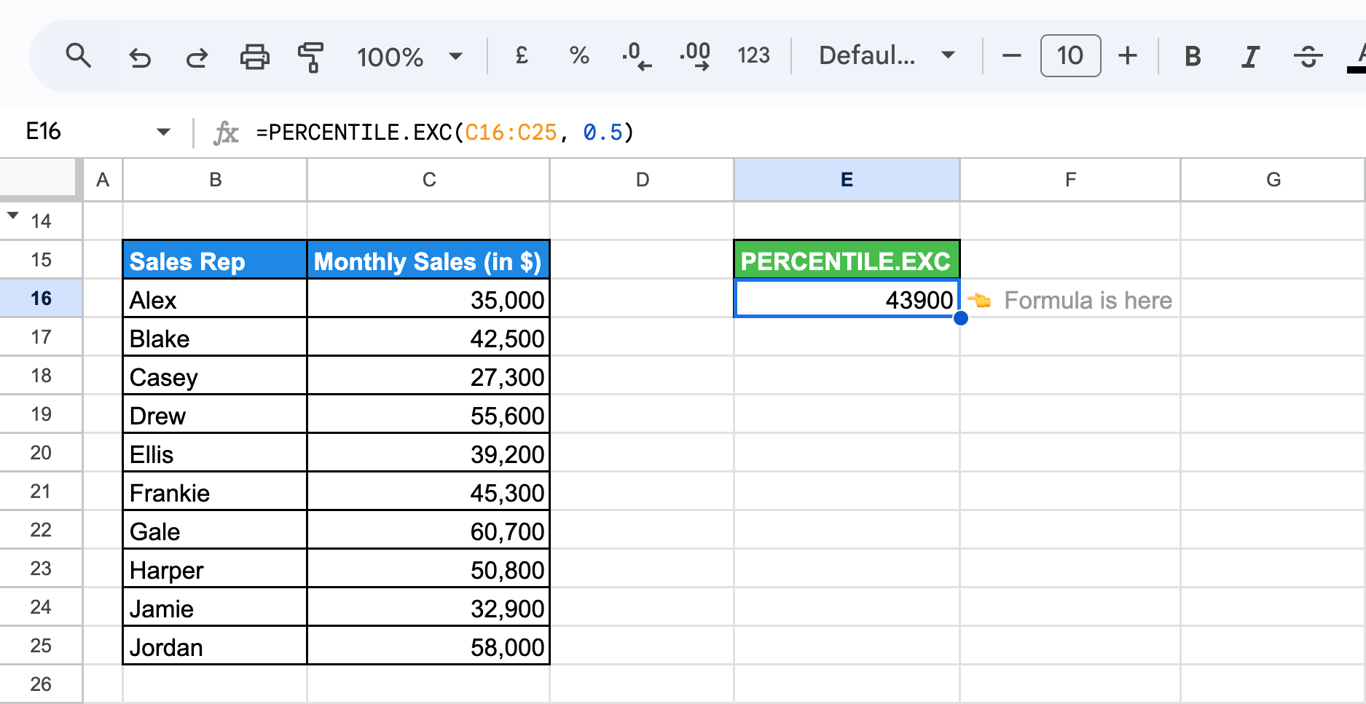Image resolution: width=1366 pixels, height=704 pixels.
Task: Open the print dialog
Action: [x=255, y=57]
